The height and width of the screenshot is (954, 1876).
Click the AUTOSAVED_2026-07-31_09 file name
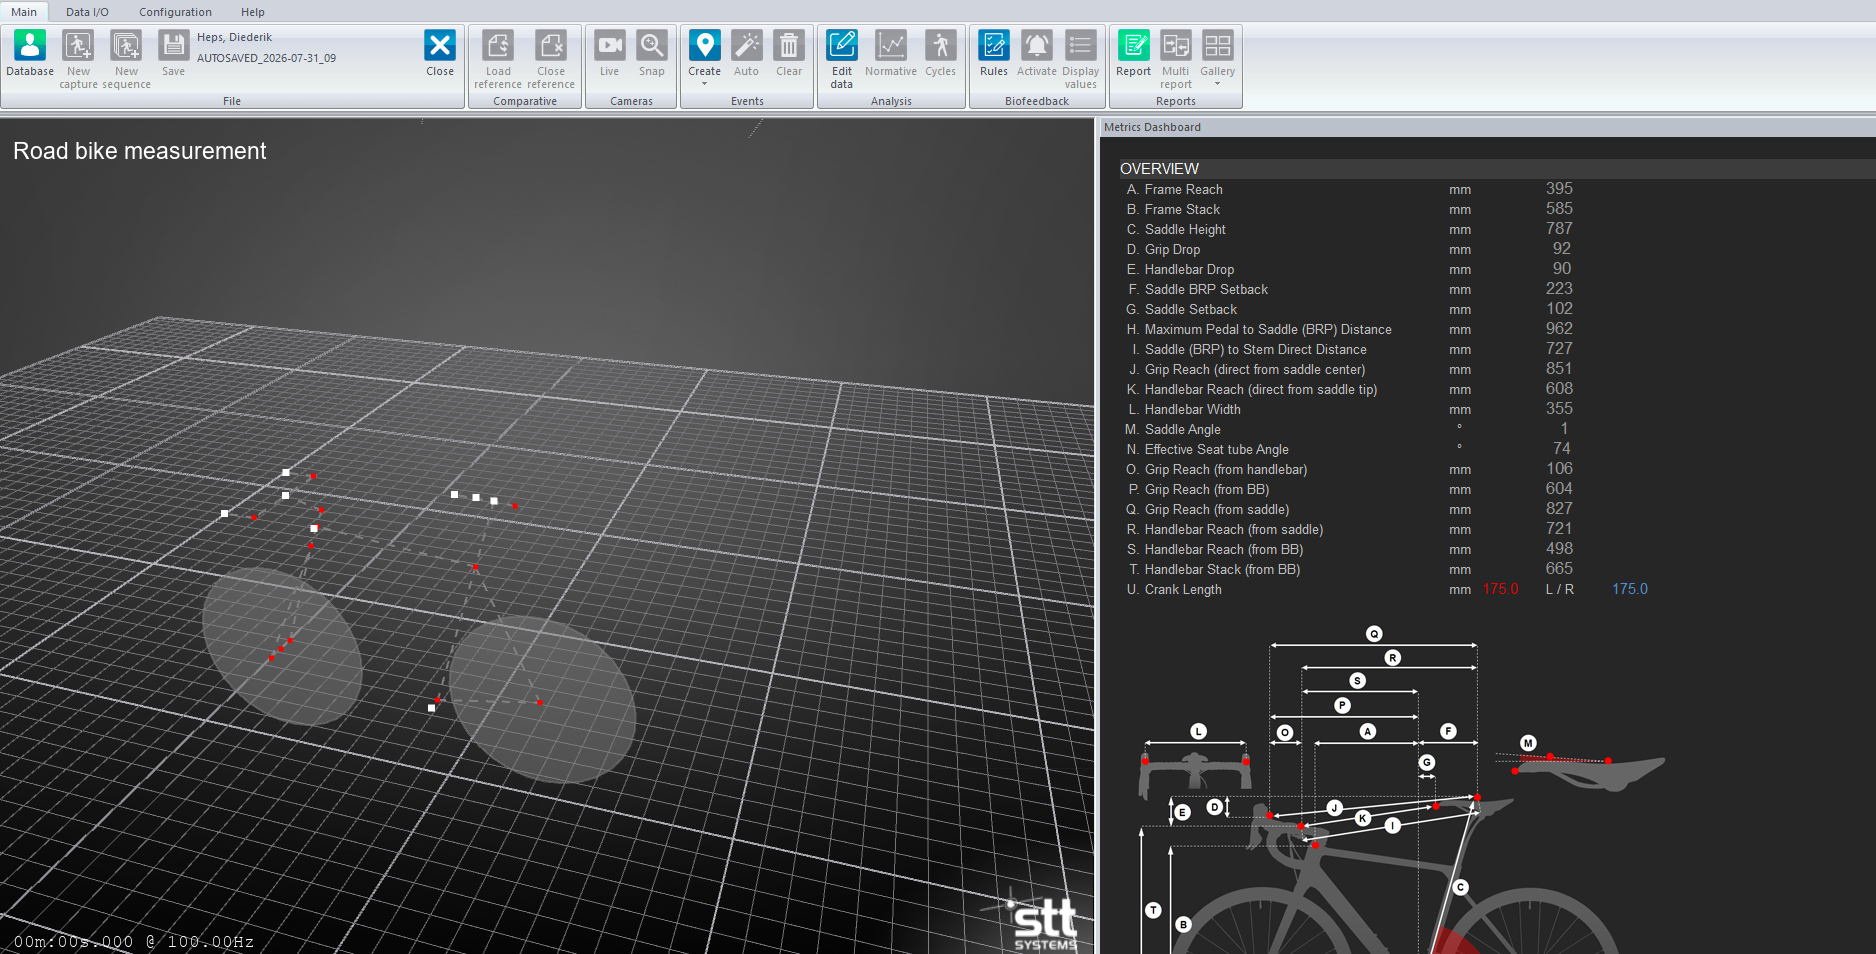click(266, 58)
